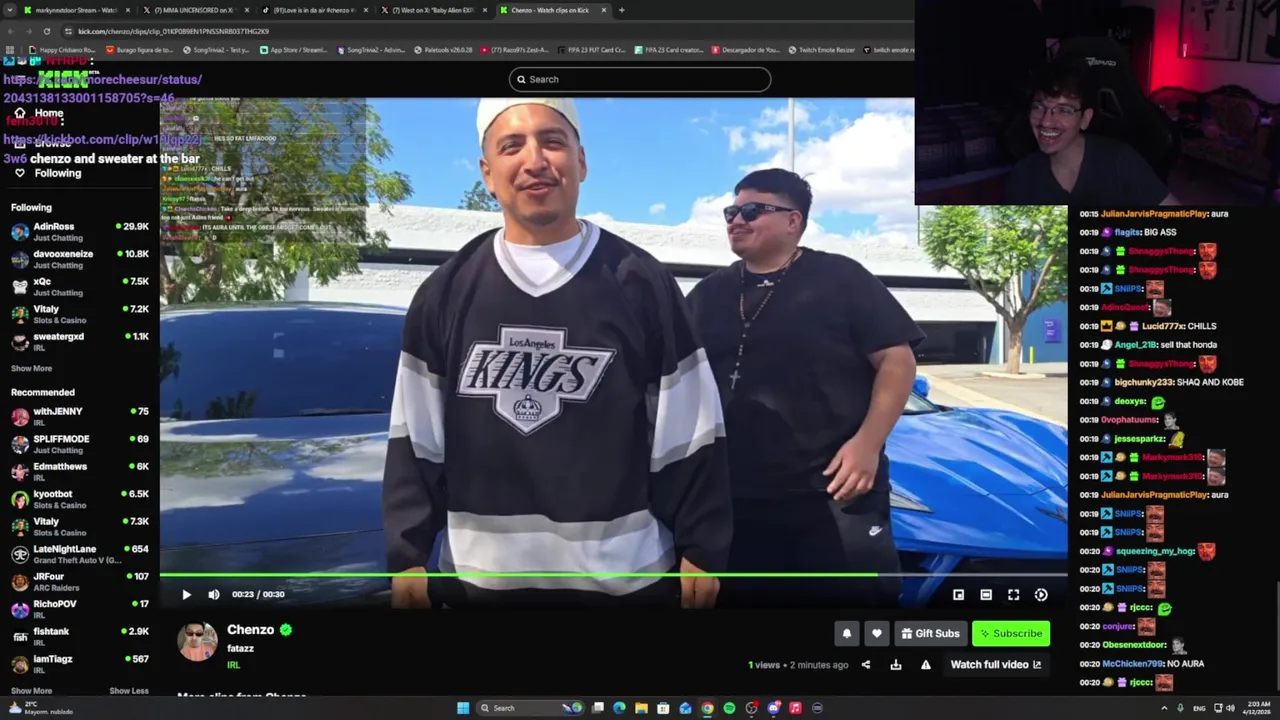This screenshot has height=720, width=1280.
Task: Show hidden system tray icons
Action: pyautogui.click(x=1164, y=708)
